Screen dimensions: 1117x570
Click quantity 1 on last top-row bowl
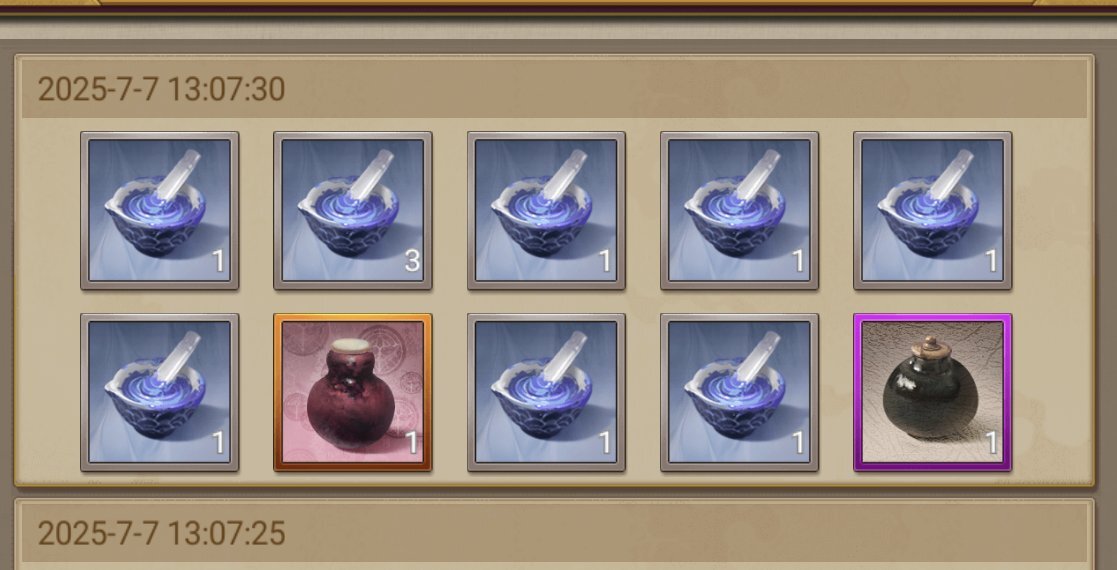[992, 261]
